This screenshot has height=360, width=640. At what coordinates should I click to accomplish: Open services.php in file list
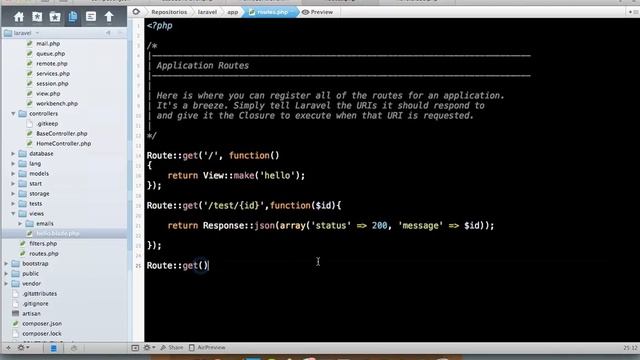click(53, 73)
